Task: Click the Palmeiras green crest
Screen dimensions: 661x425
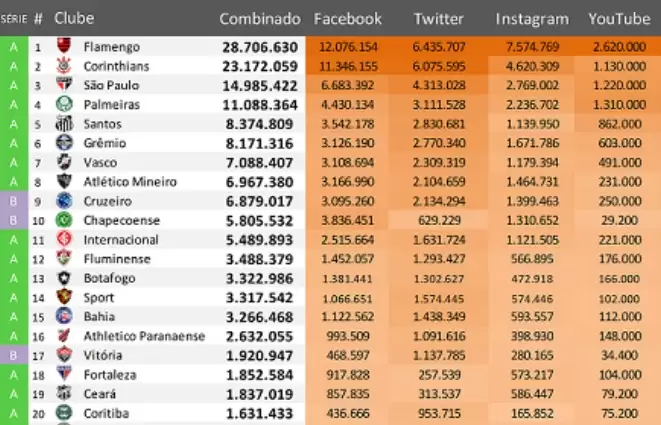Action: tap(63, 104)
